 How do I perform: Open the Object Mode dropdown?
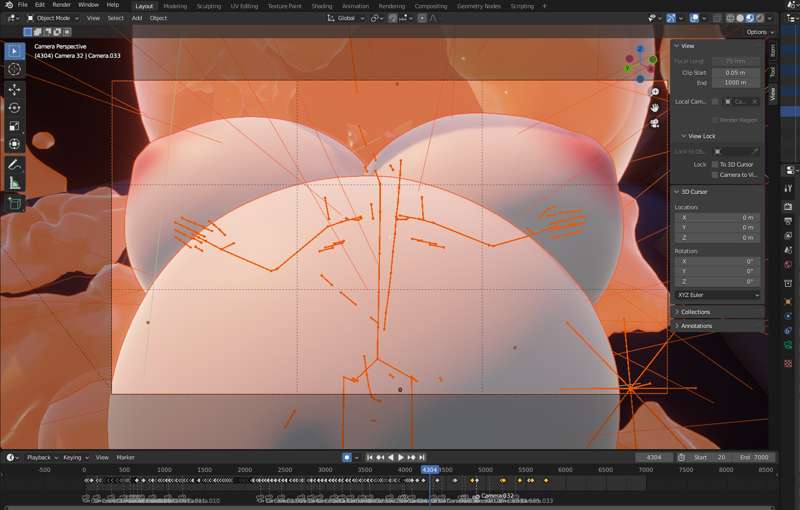[x=53, y=18]
